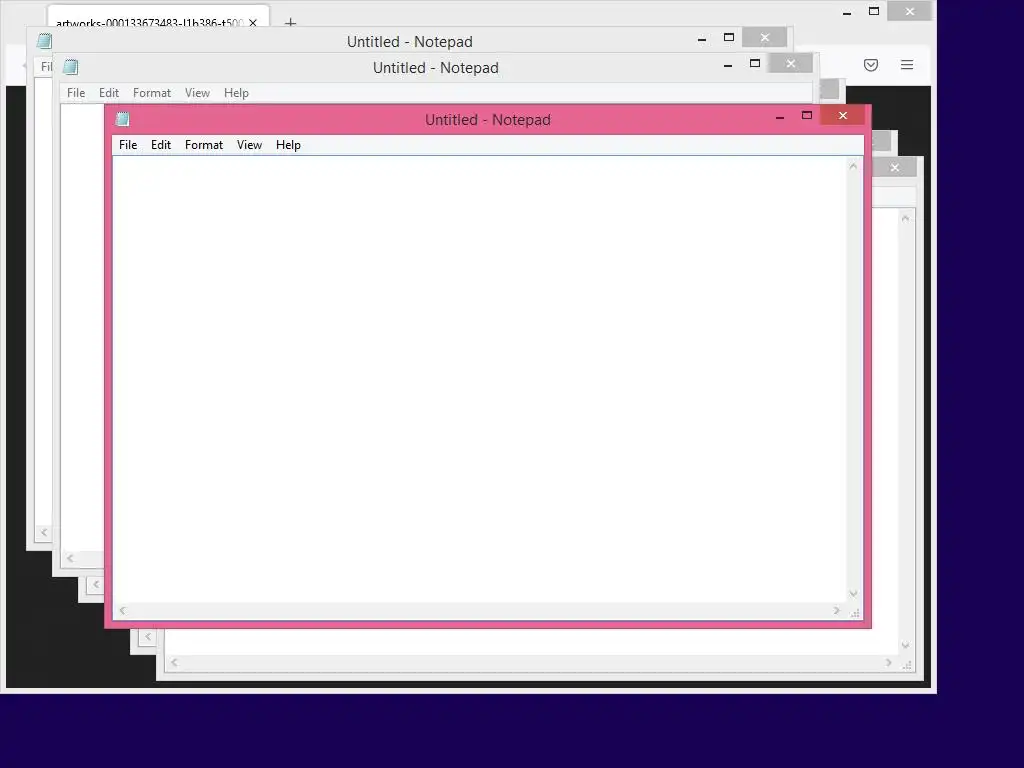Open File menu in front Notepad window
Viewport: 1024px width, 768px height.
(x=128, y=145)
